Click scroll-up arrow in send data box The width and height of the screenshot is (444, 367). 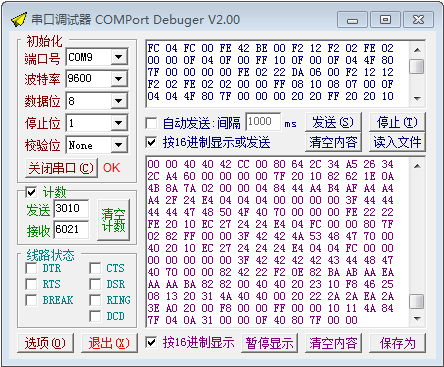tap(417, 50)
